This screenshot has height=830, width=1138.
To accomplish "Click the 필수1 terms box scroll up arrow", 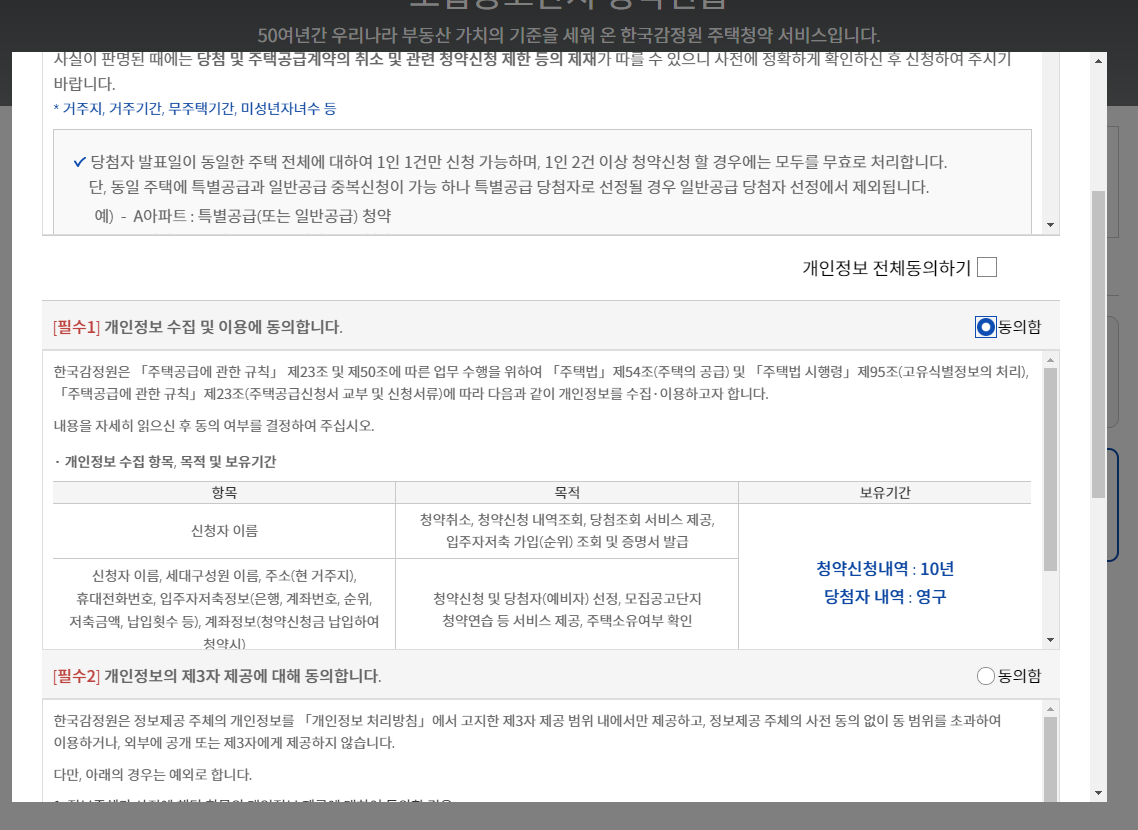I will coord(1050,360).
